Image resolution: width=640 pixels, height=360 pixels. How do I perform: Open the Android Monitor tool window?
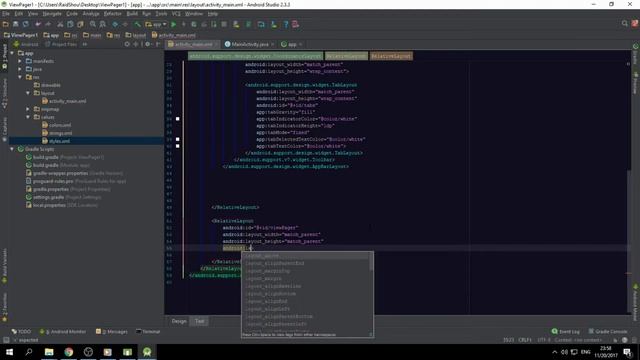coord(63,331)
